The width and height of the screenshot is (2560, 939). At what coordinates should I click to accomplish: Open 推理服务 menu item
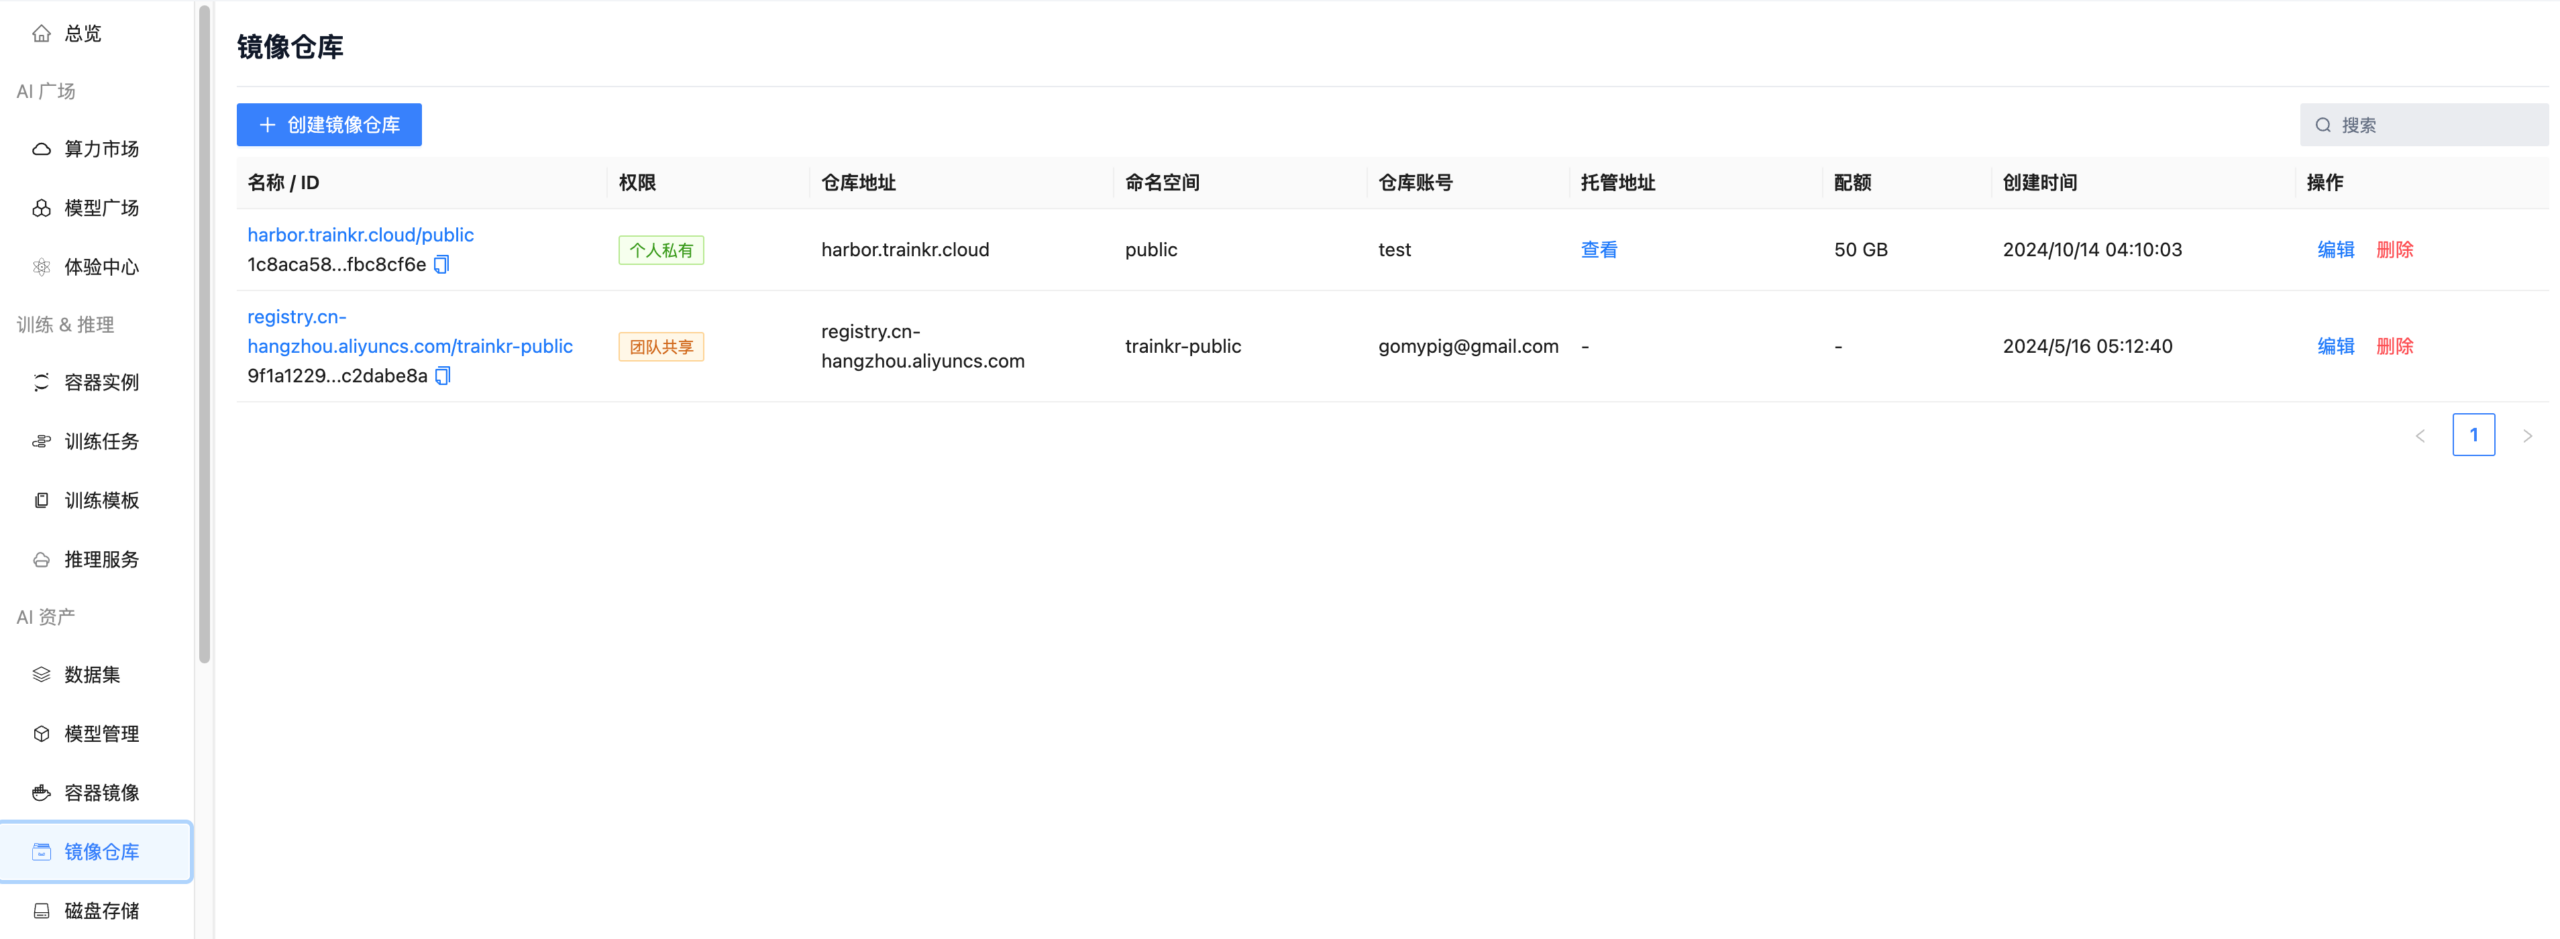[x=101, y=559]
